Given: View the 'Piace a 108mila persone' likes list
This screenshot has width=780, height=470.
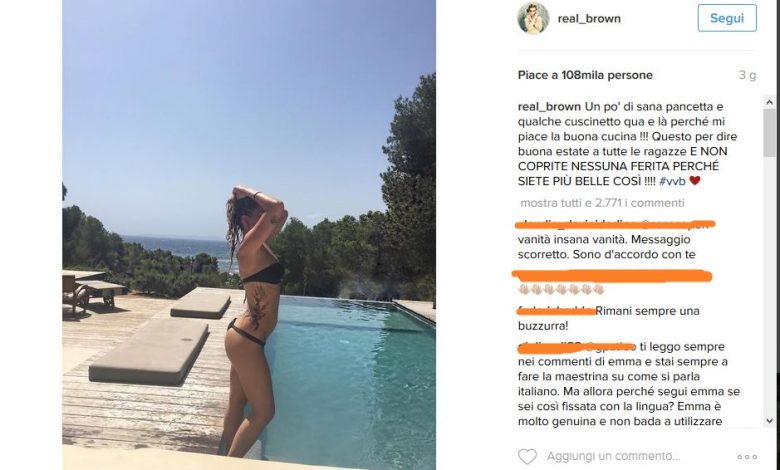Looking at the screenshot, I should (x=585, y=75).
